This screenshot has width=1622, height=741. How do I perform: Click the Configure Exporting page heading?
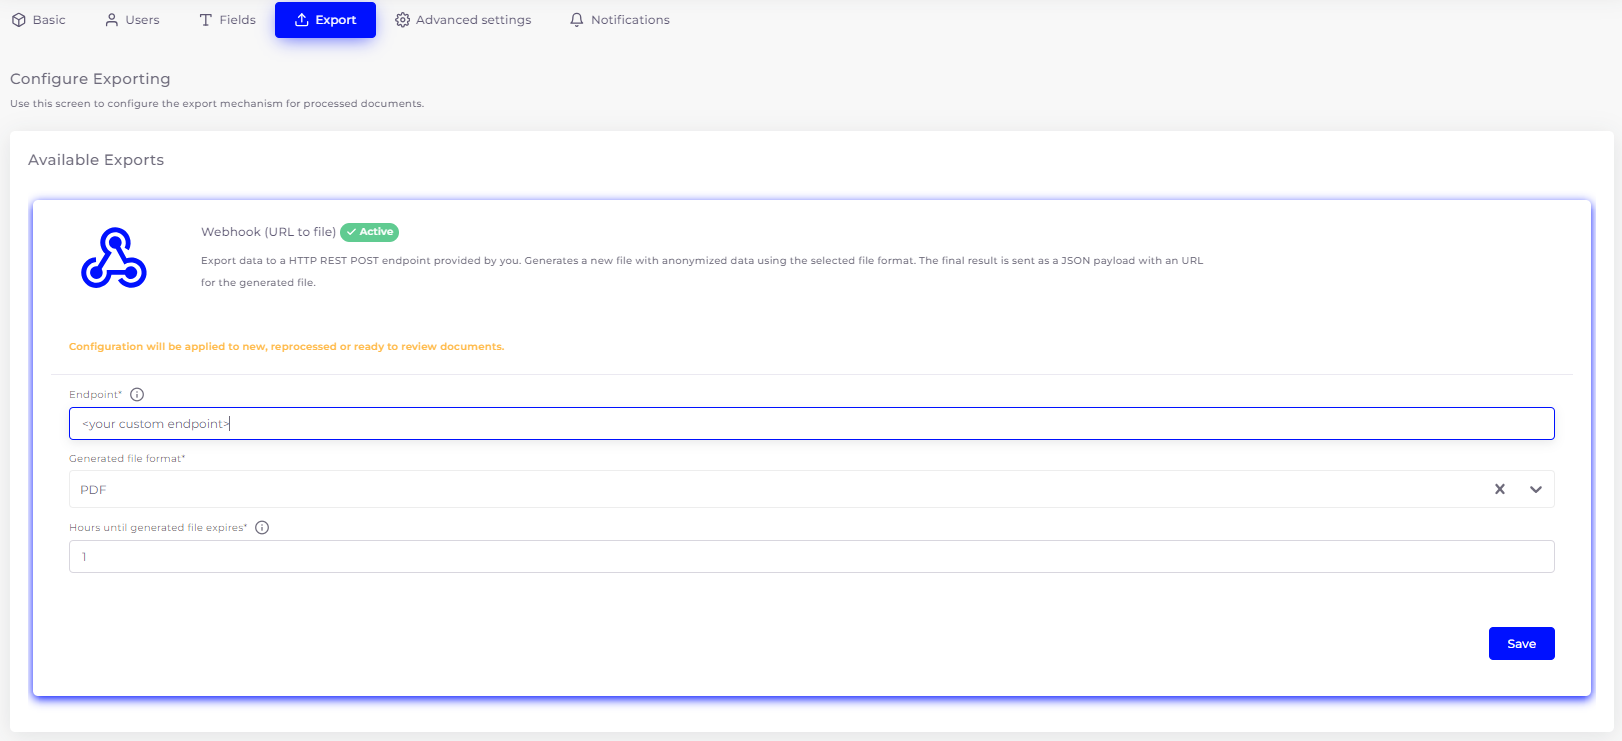tap(90, 79)
